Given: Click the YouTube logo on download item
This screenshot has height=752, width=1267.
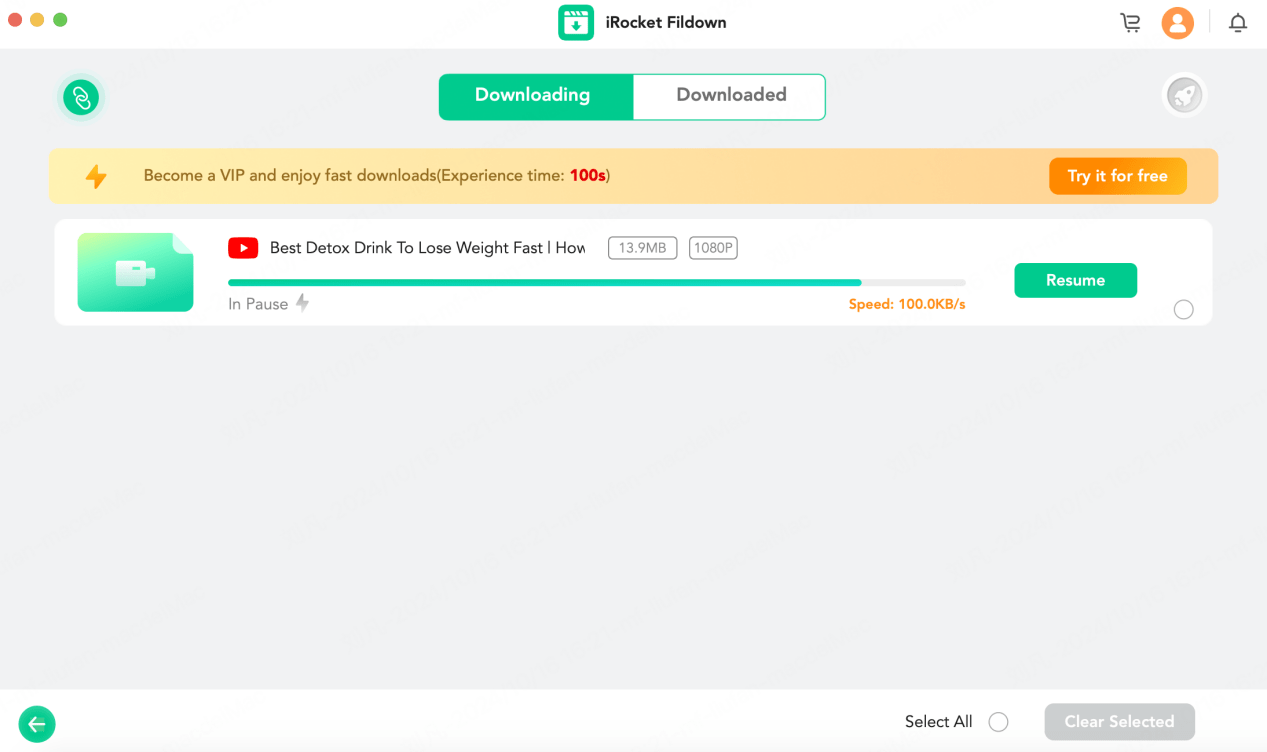Looking at the screenshot, I should pos(243,248).
